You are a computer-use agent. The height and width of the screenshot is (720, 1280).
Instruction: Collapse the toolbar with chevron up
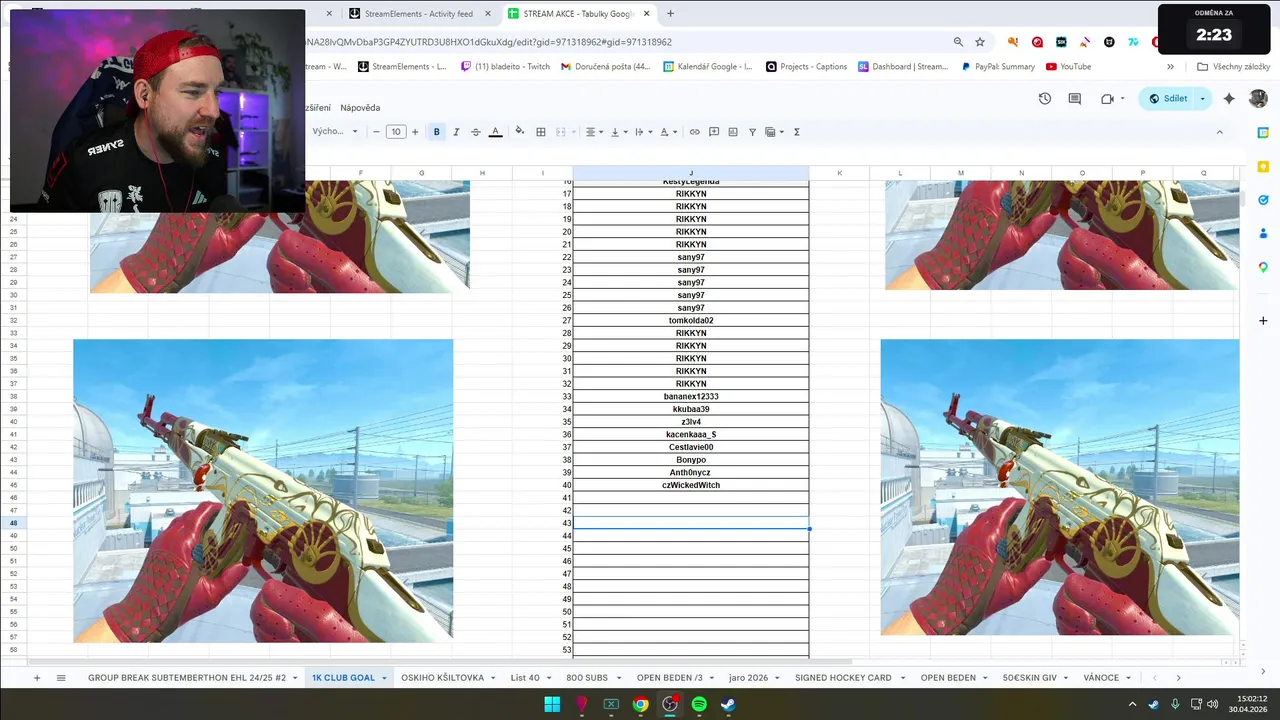[1219, 132]
